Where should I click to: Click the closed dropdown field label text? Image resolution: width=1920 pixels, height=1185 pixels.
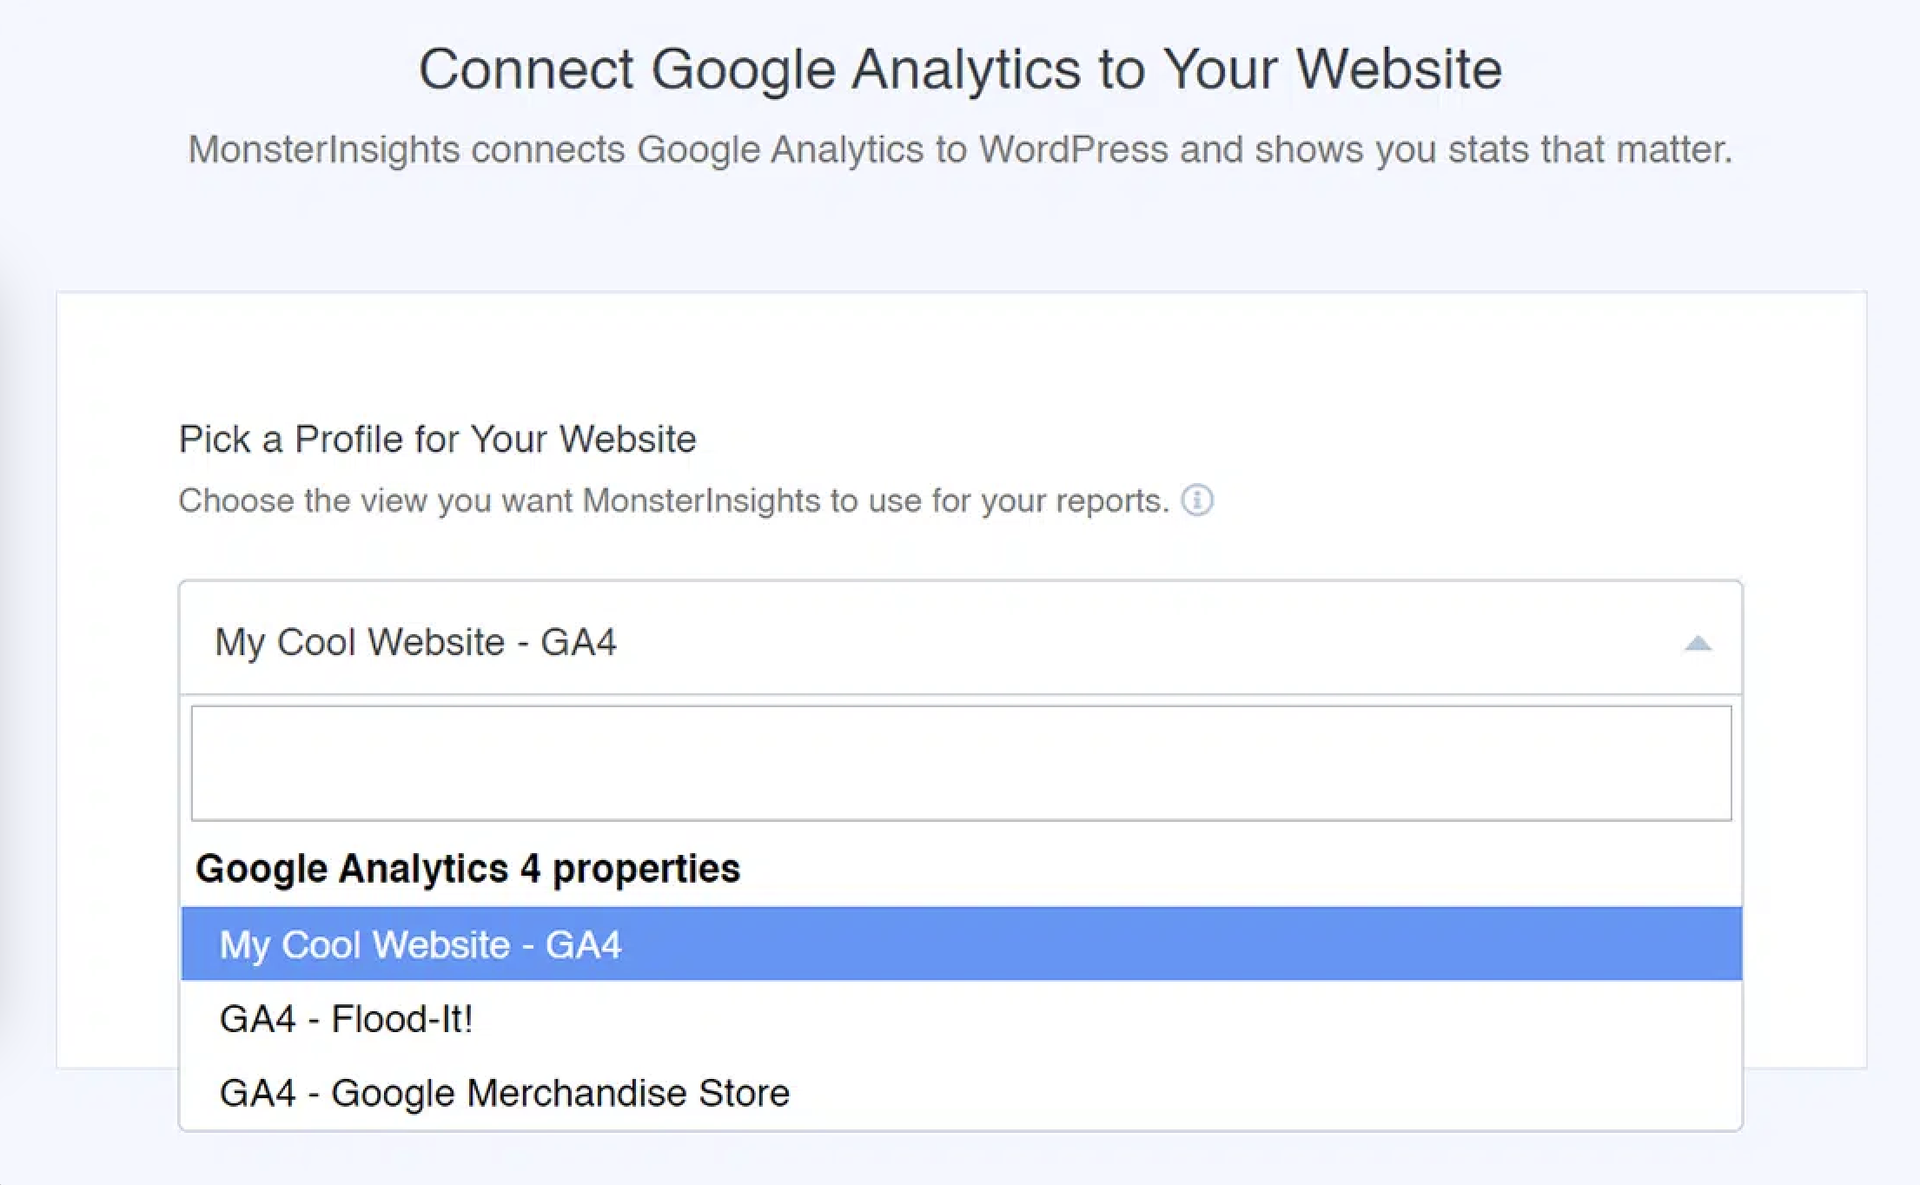coord(416,642)
